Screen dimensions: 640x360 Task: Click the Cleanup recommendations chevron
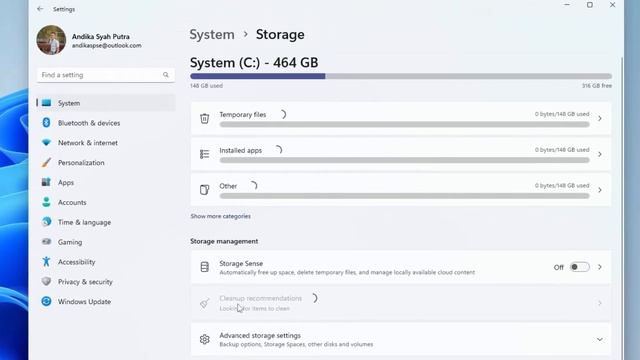[x=600, y=303]
